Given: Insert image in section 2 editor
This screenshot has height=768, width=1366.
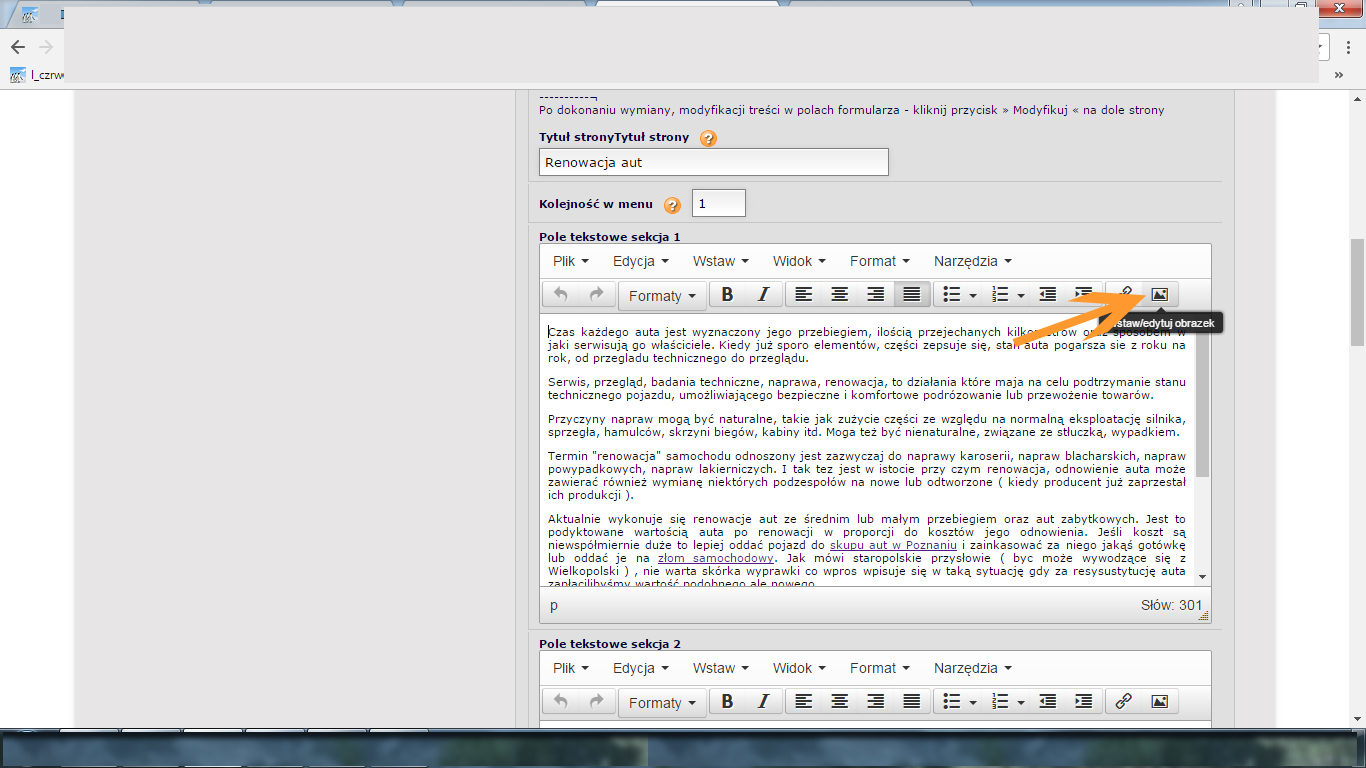Looking at the screenshot, I should [1159, 702].
